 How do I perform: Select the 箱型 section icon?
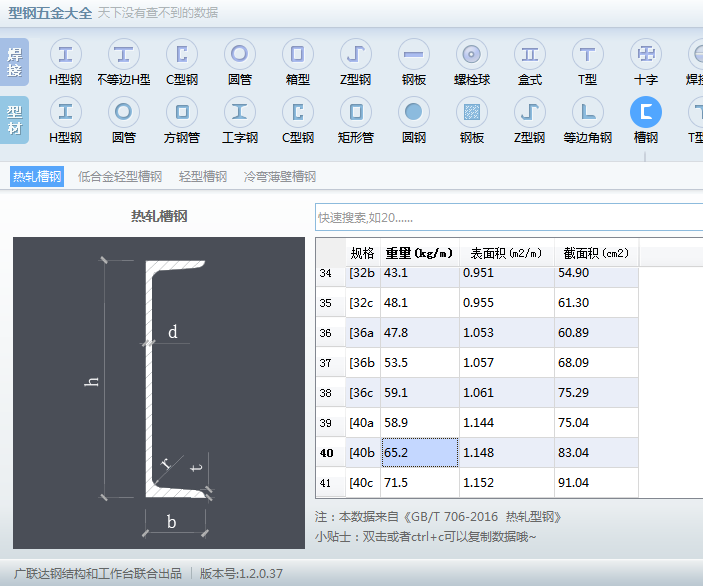click(298, 54)
